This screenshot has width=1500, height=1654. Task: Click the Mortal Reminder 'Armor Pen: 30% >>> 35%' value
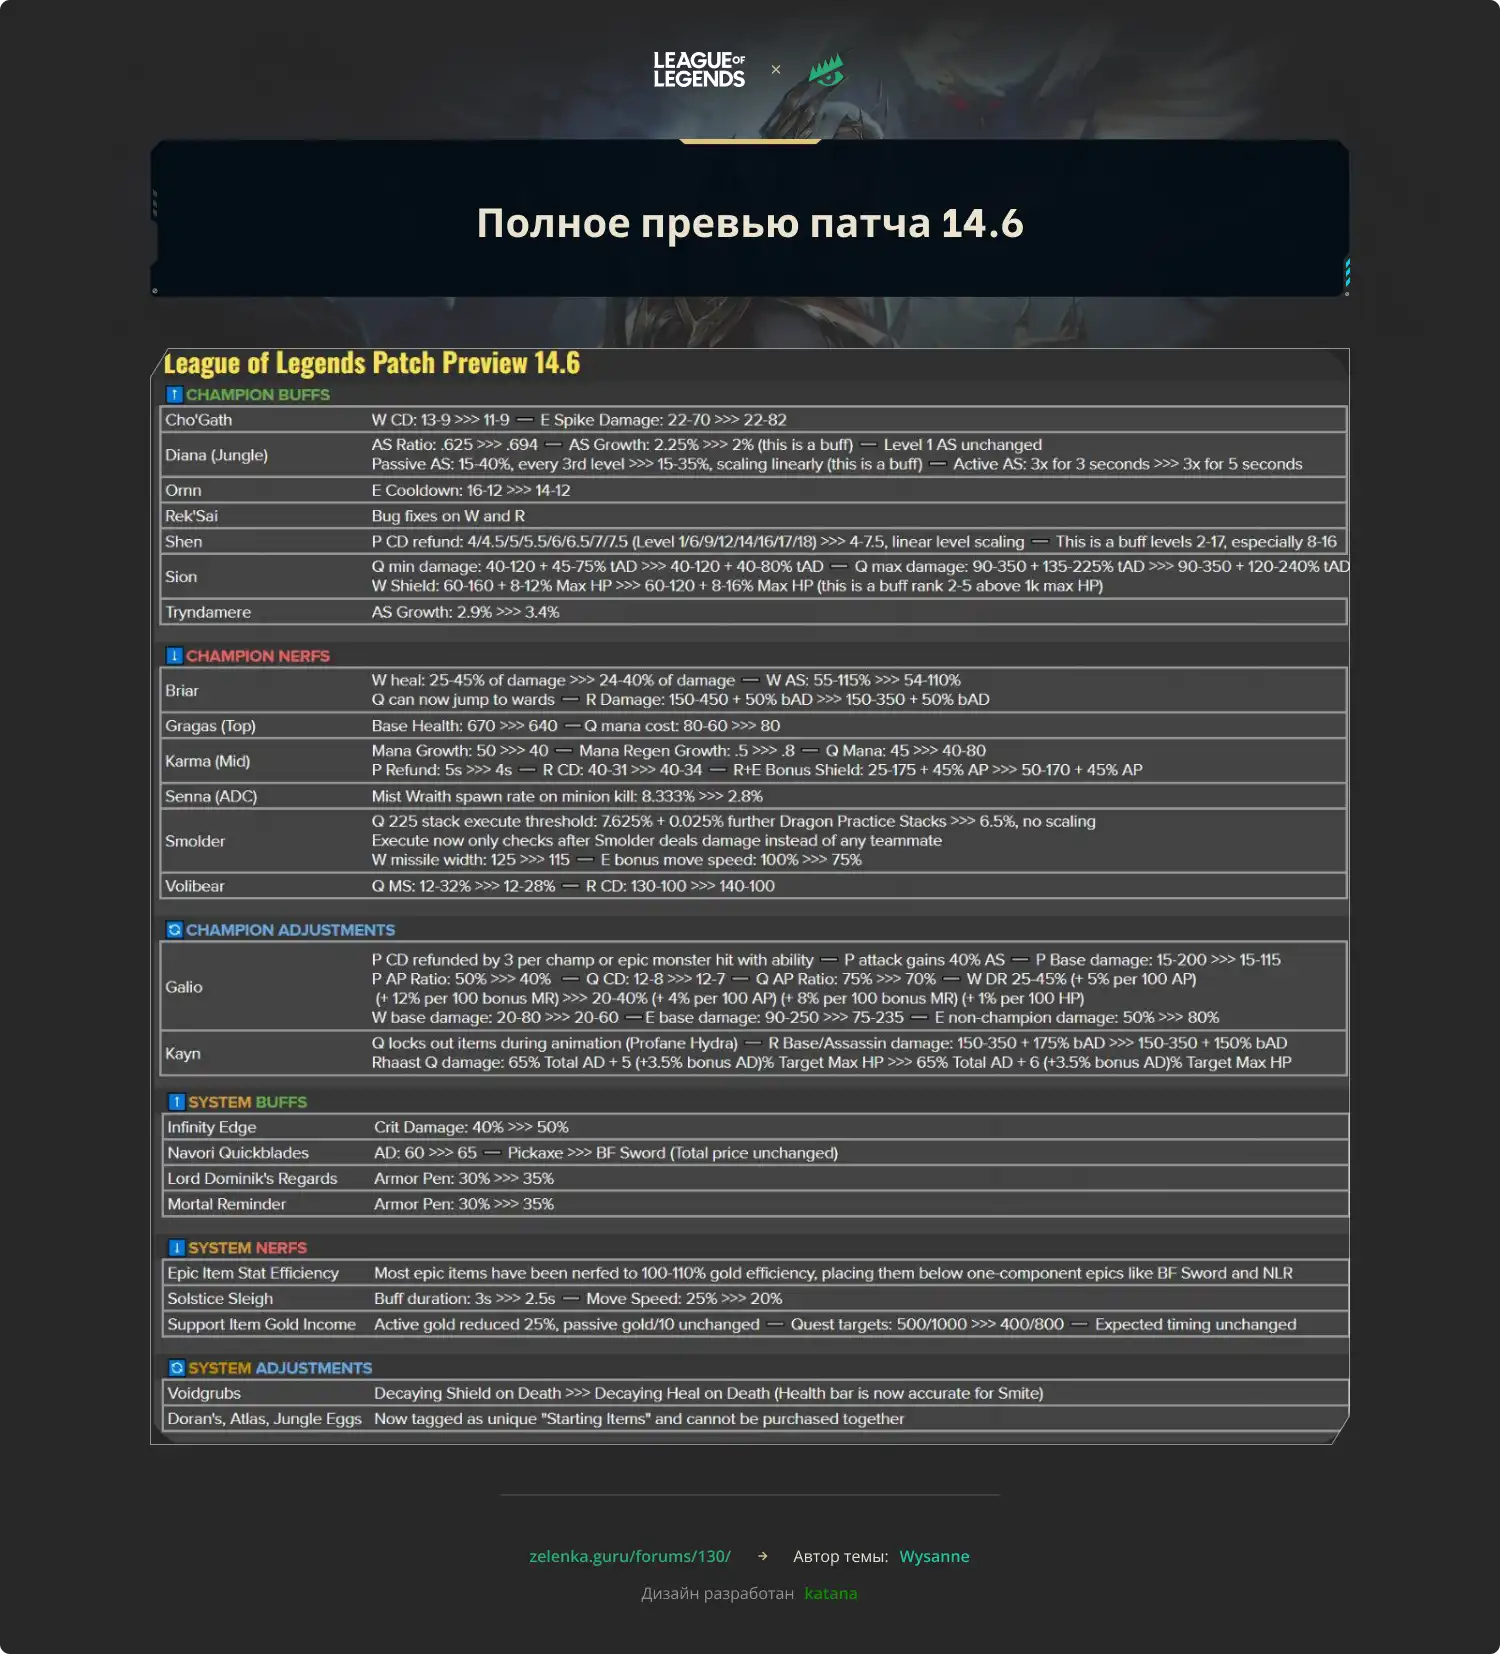(x=464, y=1204)
